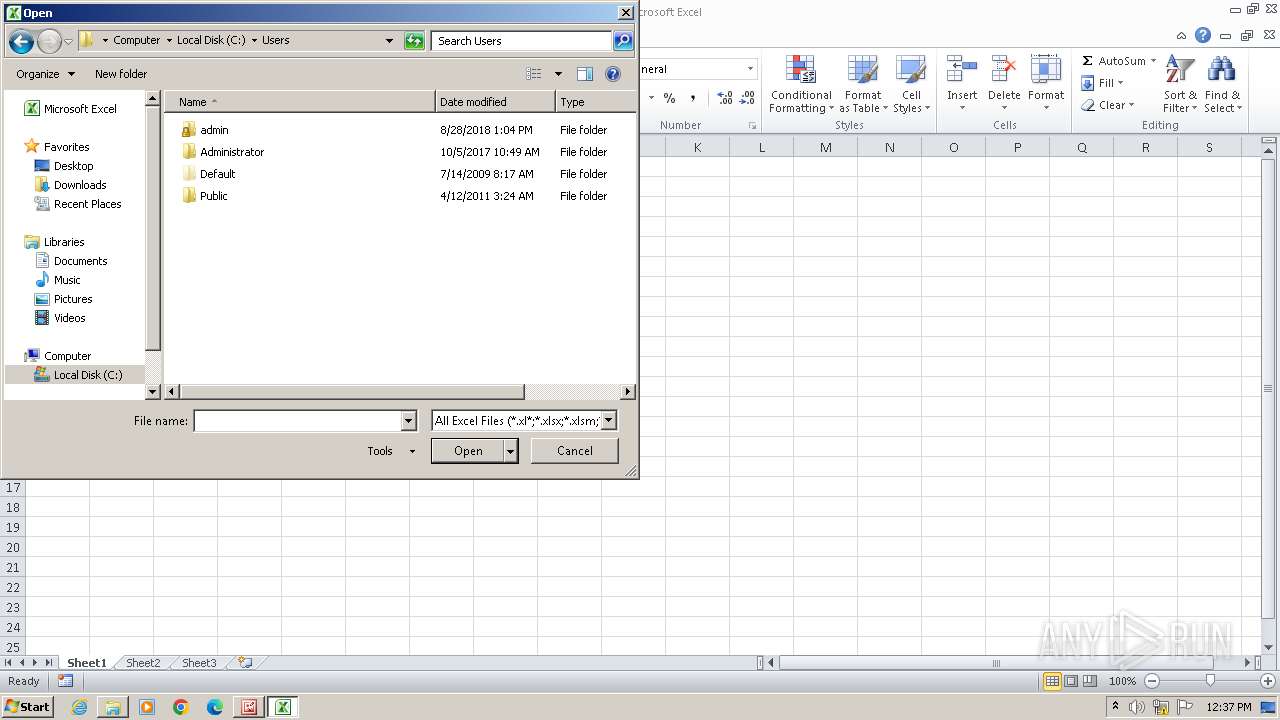Cancel the Open dialog

(x=574, y=451)
